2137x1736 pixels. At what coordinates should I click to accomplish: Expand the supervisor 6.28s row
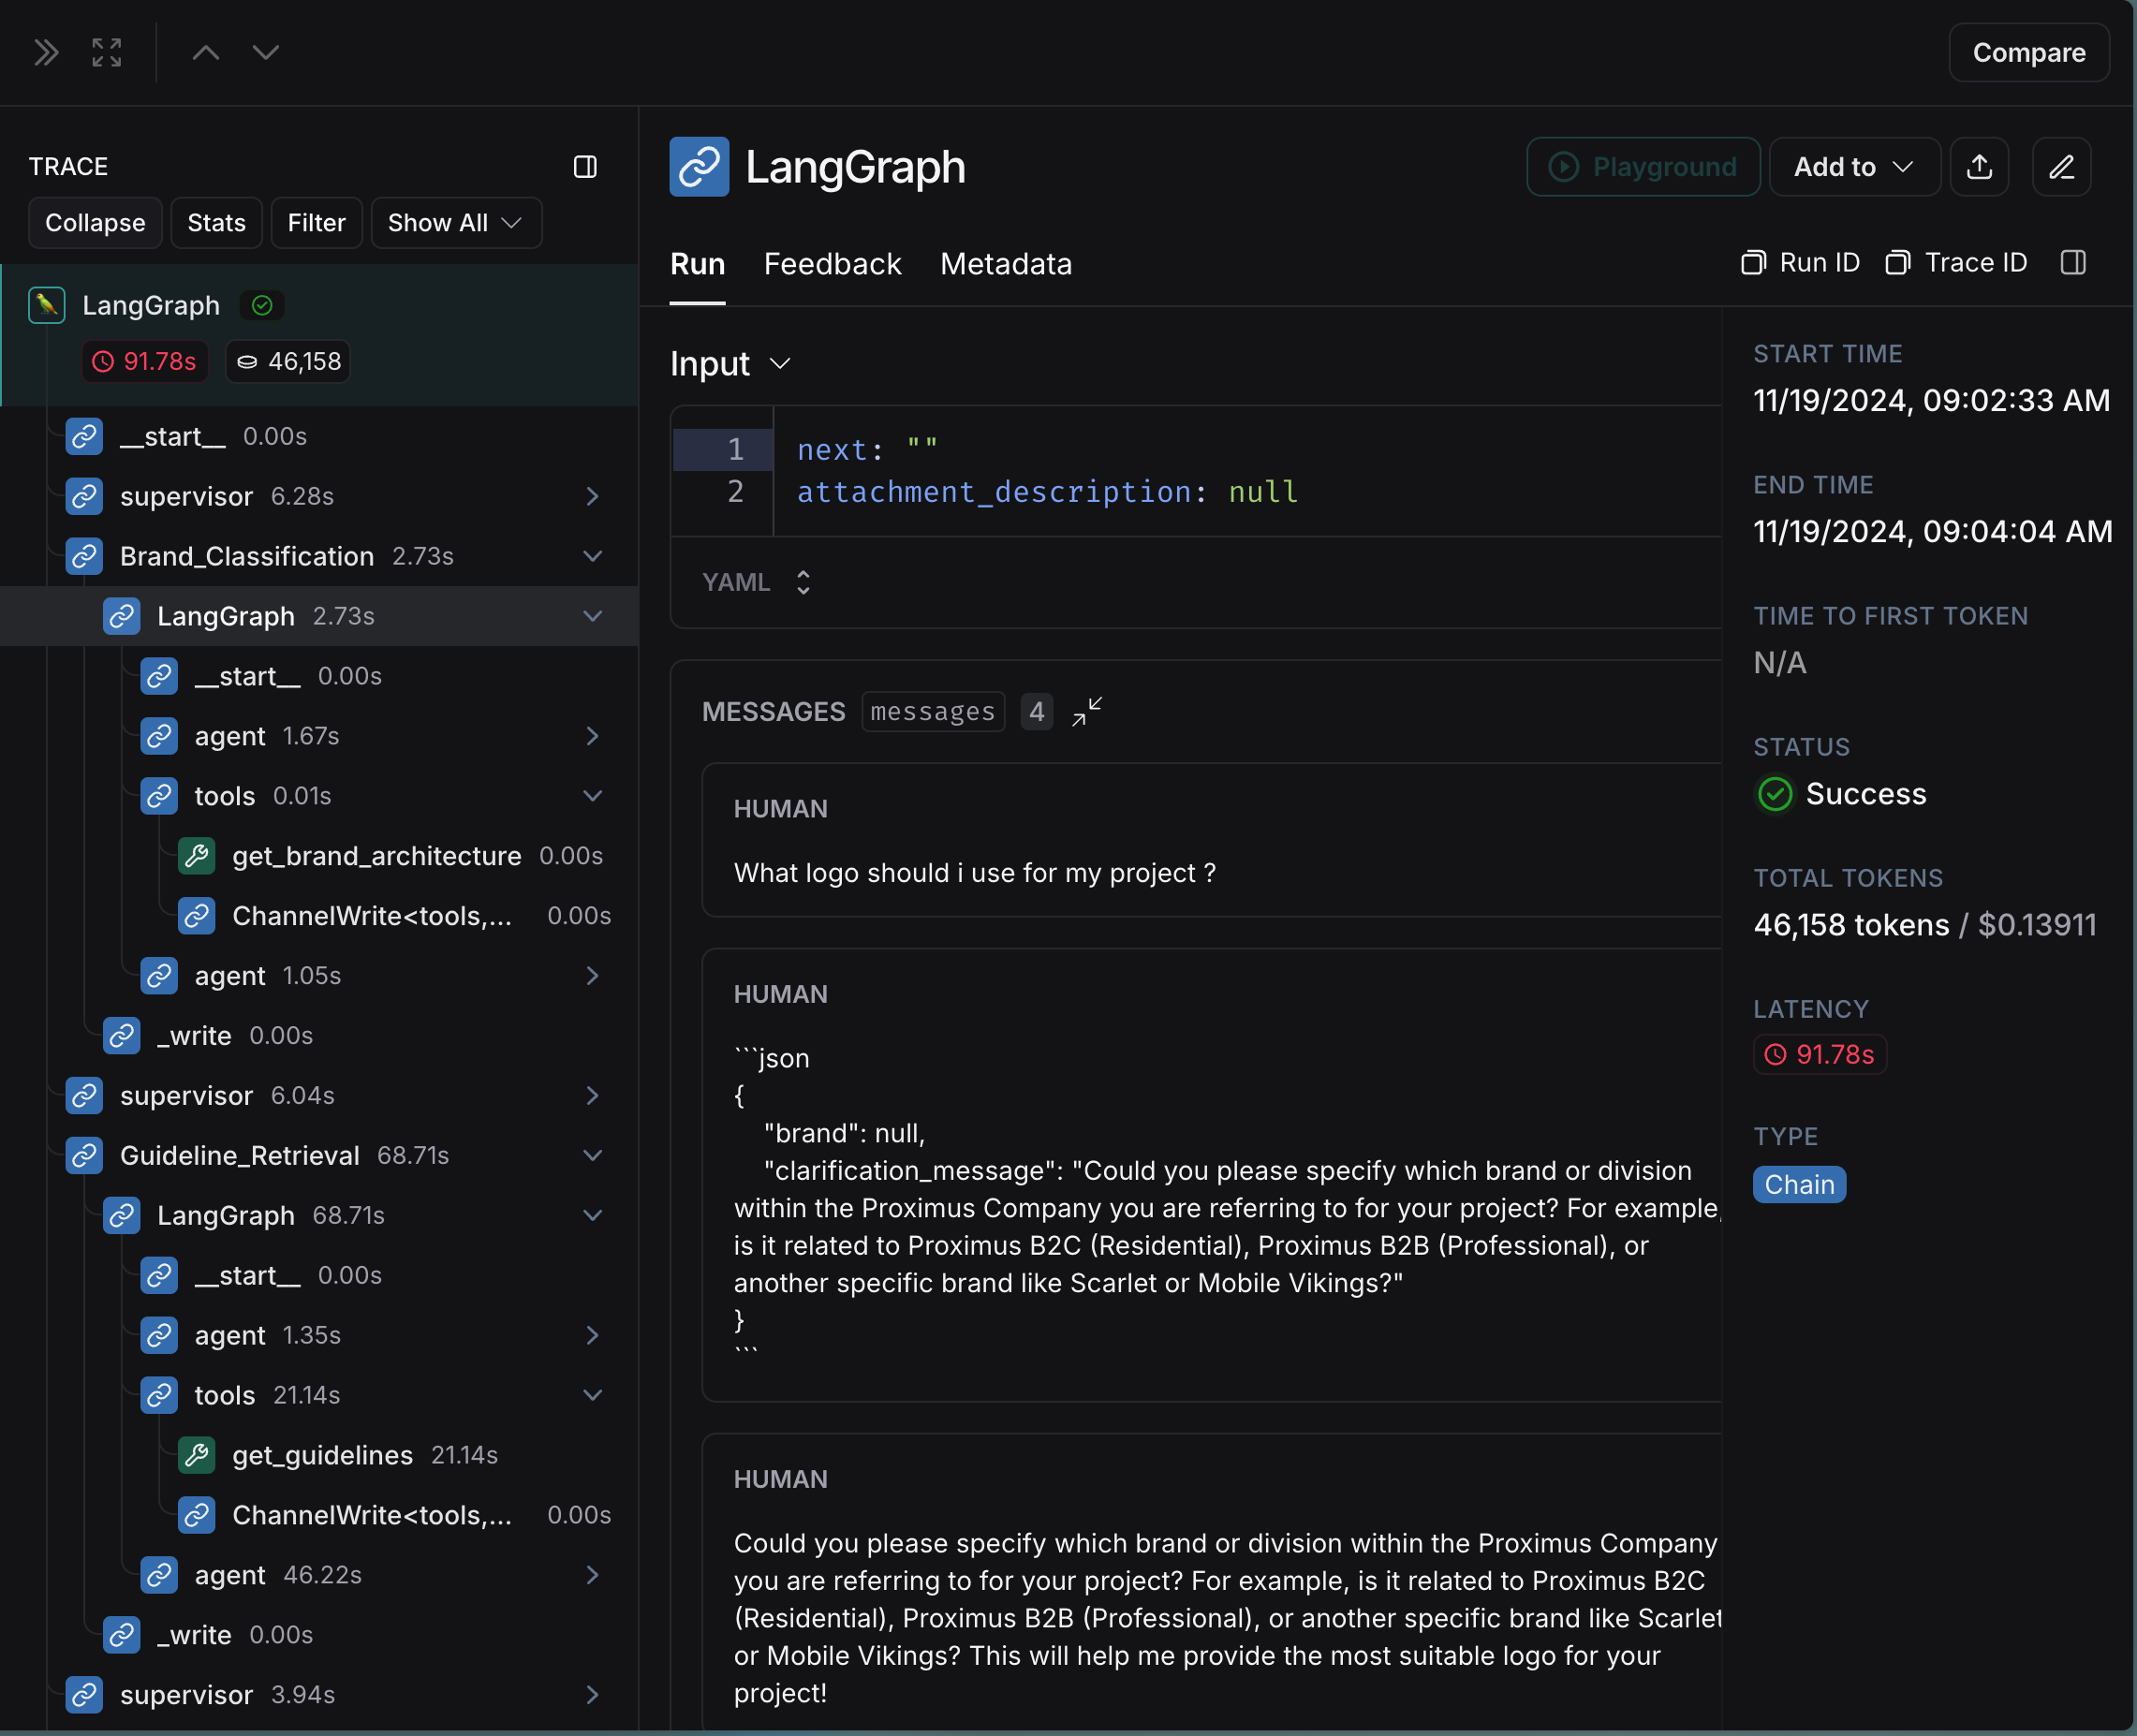point(592,496)
